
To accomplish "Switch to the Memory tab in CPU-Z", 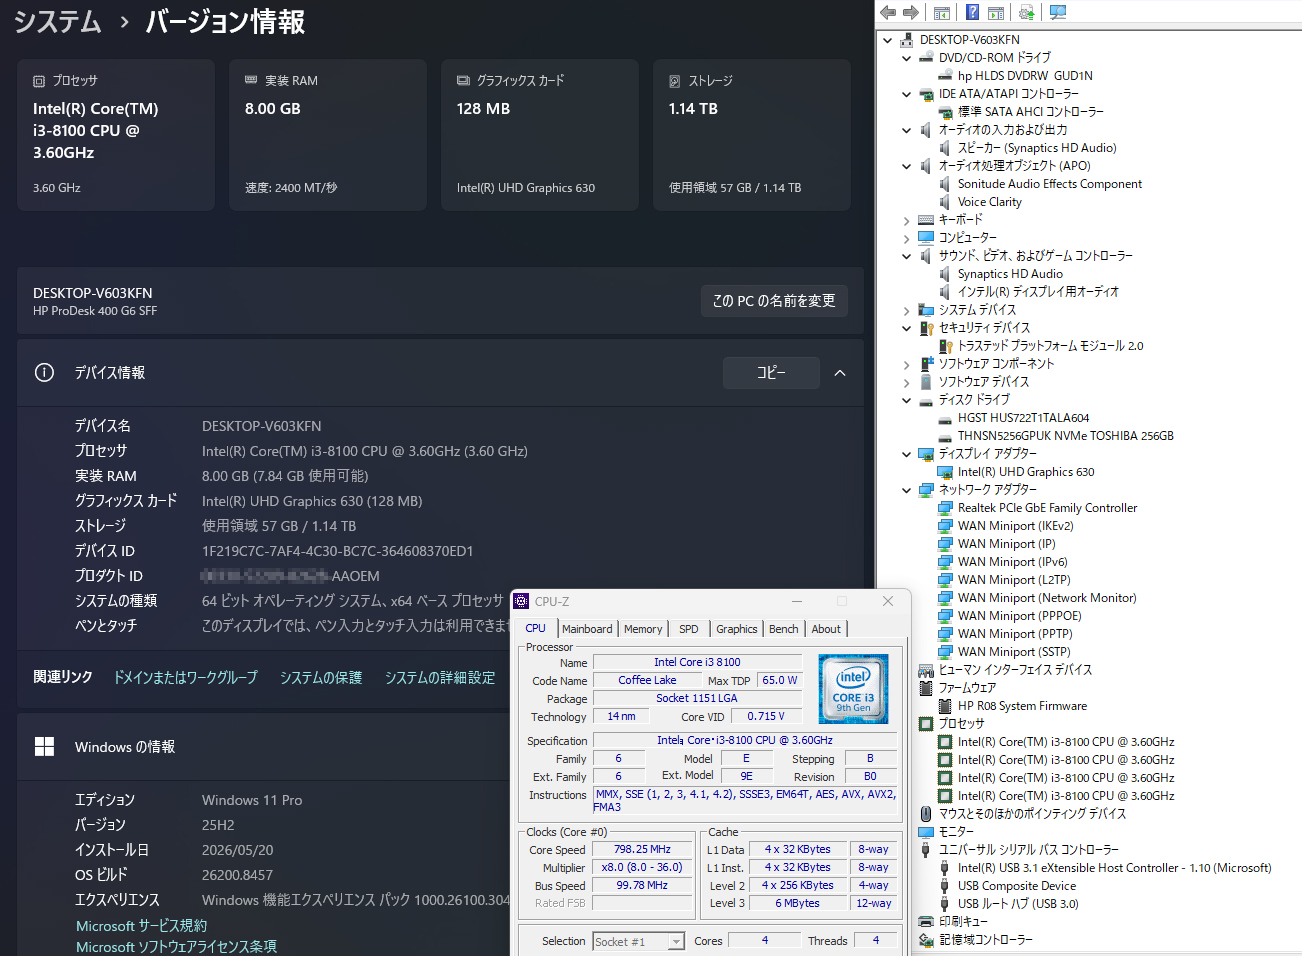I will coord(643,629).
